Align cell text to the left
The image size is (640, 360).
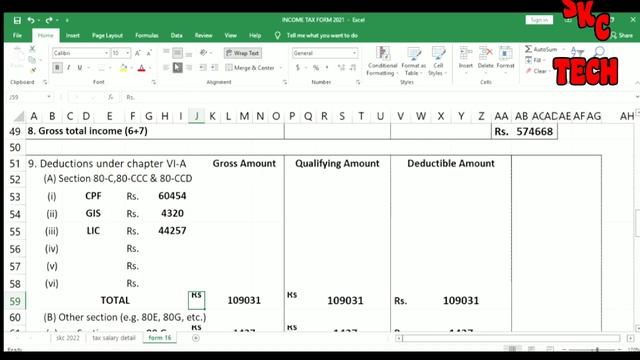166,67
